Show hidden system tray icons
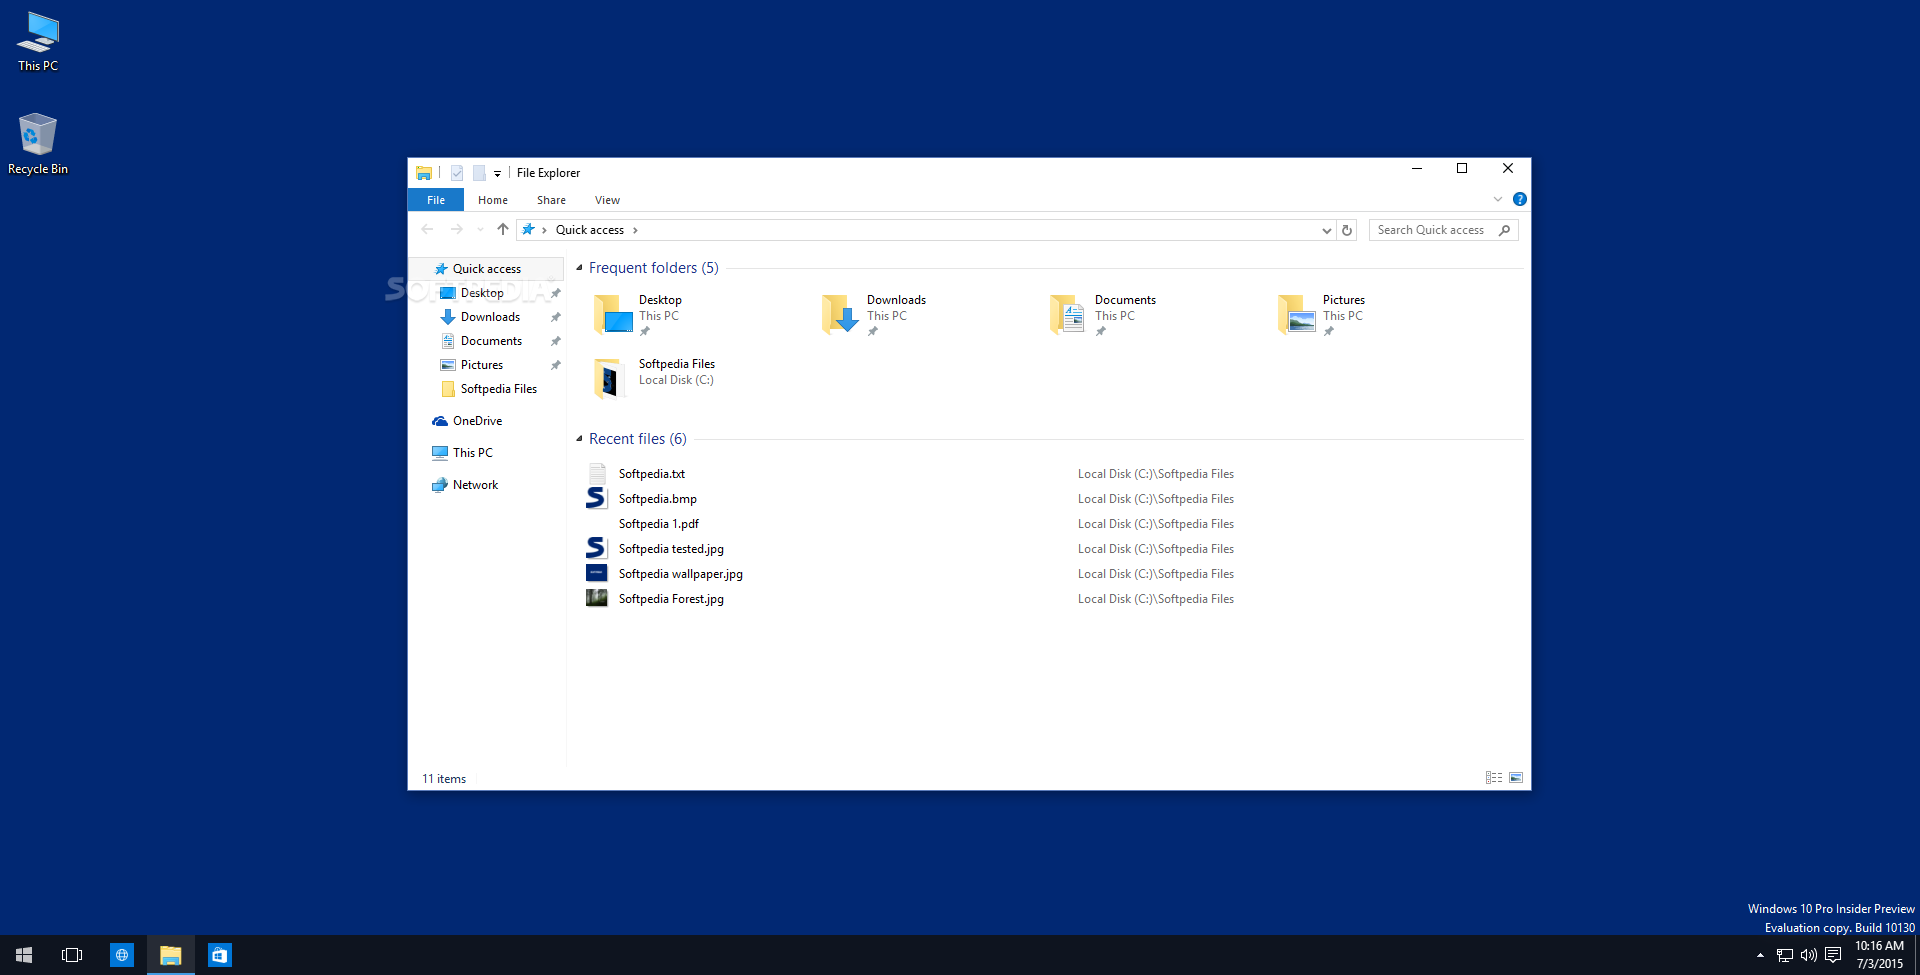1920x975 pixels. pyautogui.click(x=1760, y=955)
